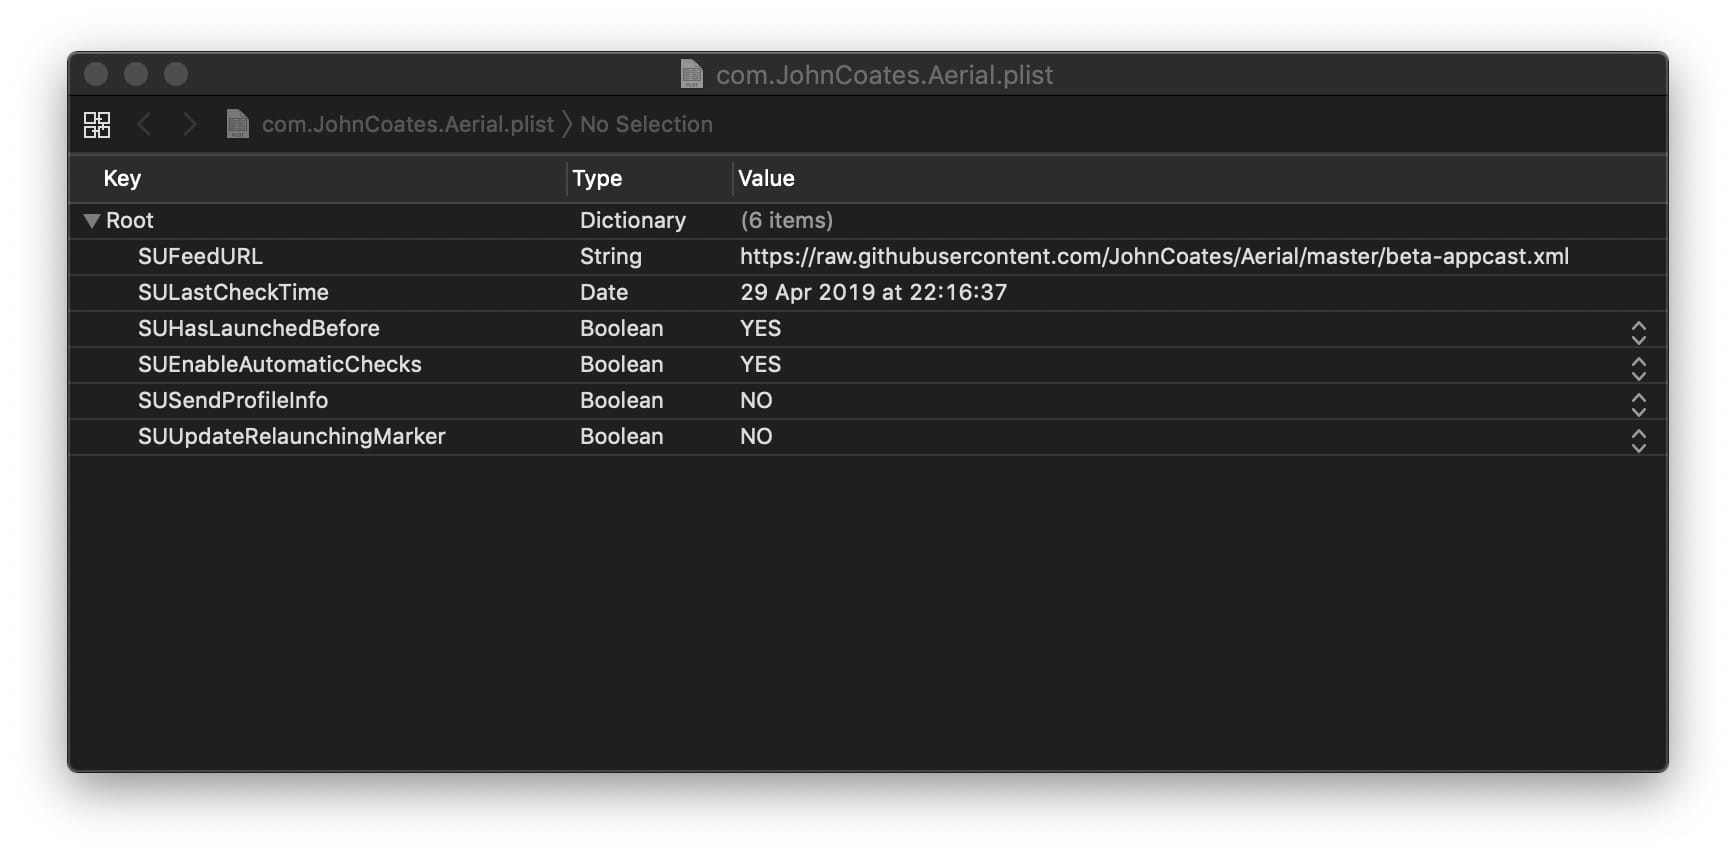1736x856 pixels.
Task: Go forward with the right chevron arrow
Action: pos(189,124)
